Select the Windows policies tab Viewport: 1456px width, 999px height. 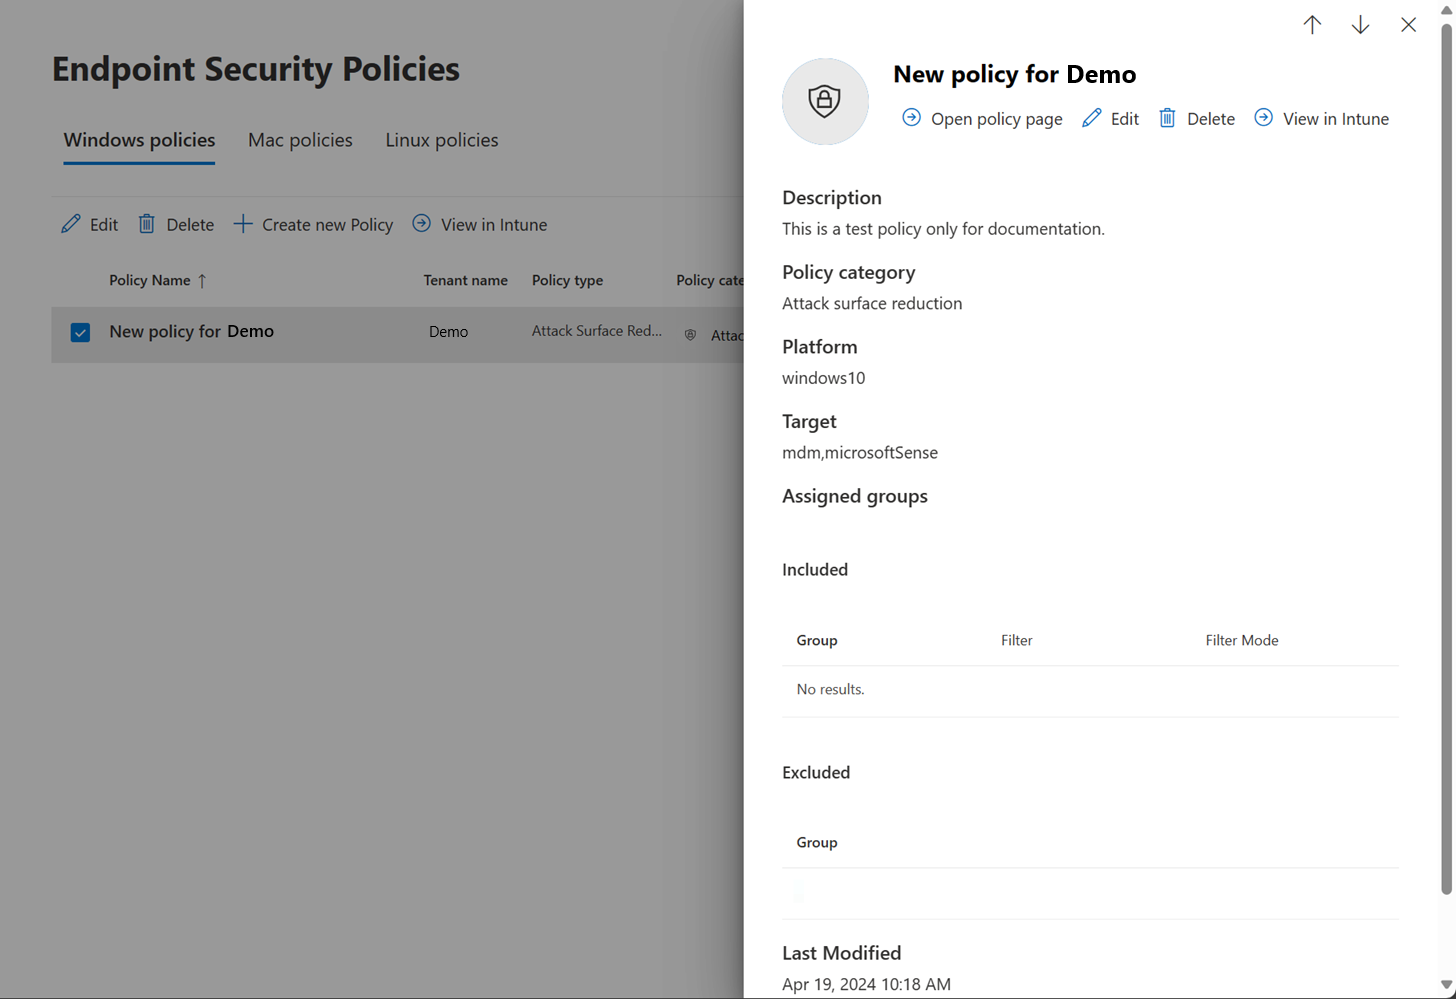[139, 140]
